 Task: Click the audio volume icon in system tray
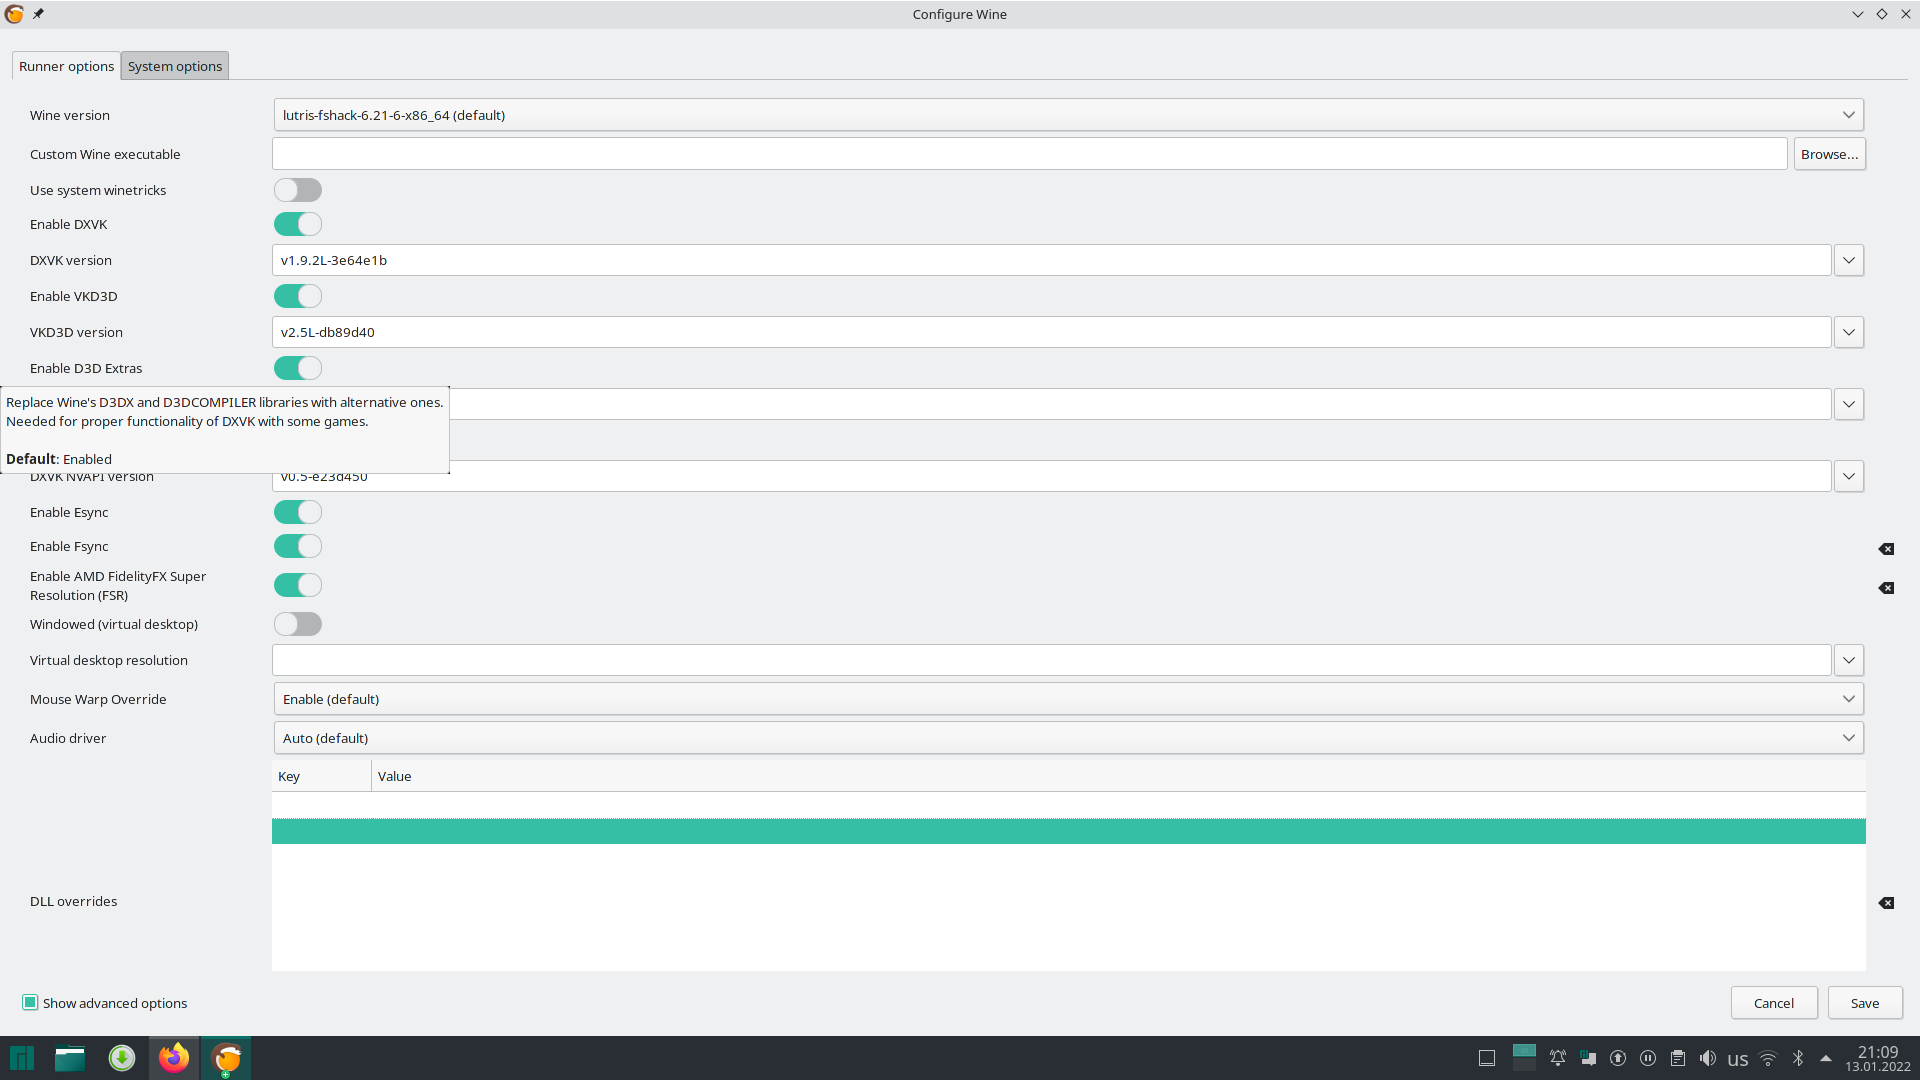pos(1709,1058)
